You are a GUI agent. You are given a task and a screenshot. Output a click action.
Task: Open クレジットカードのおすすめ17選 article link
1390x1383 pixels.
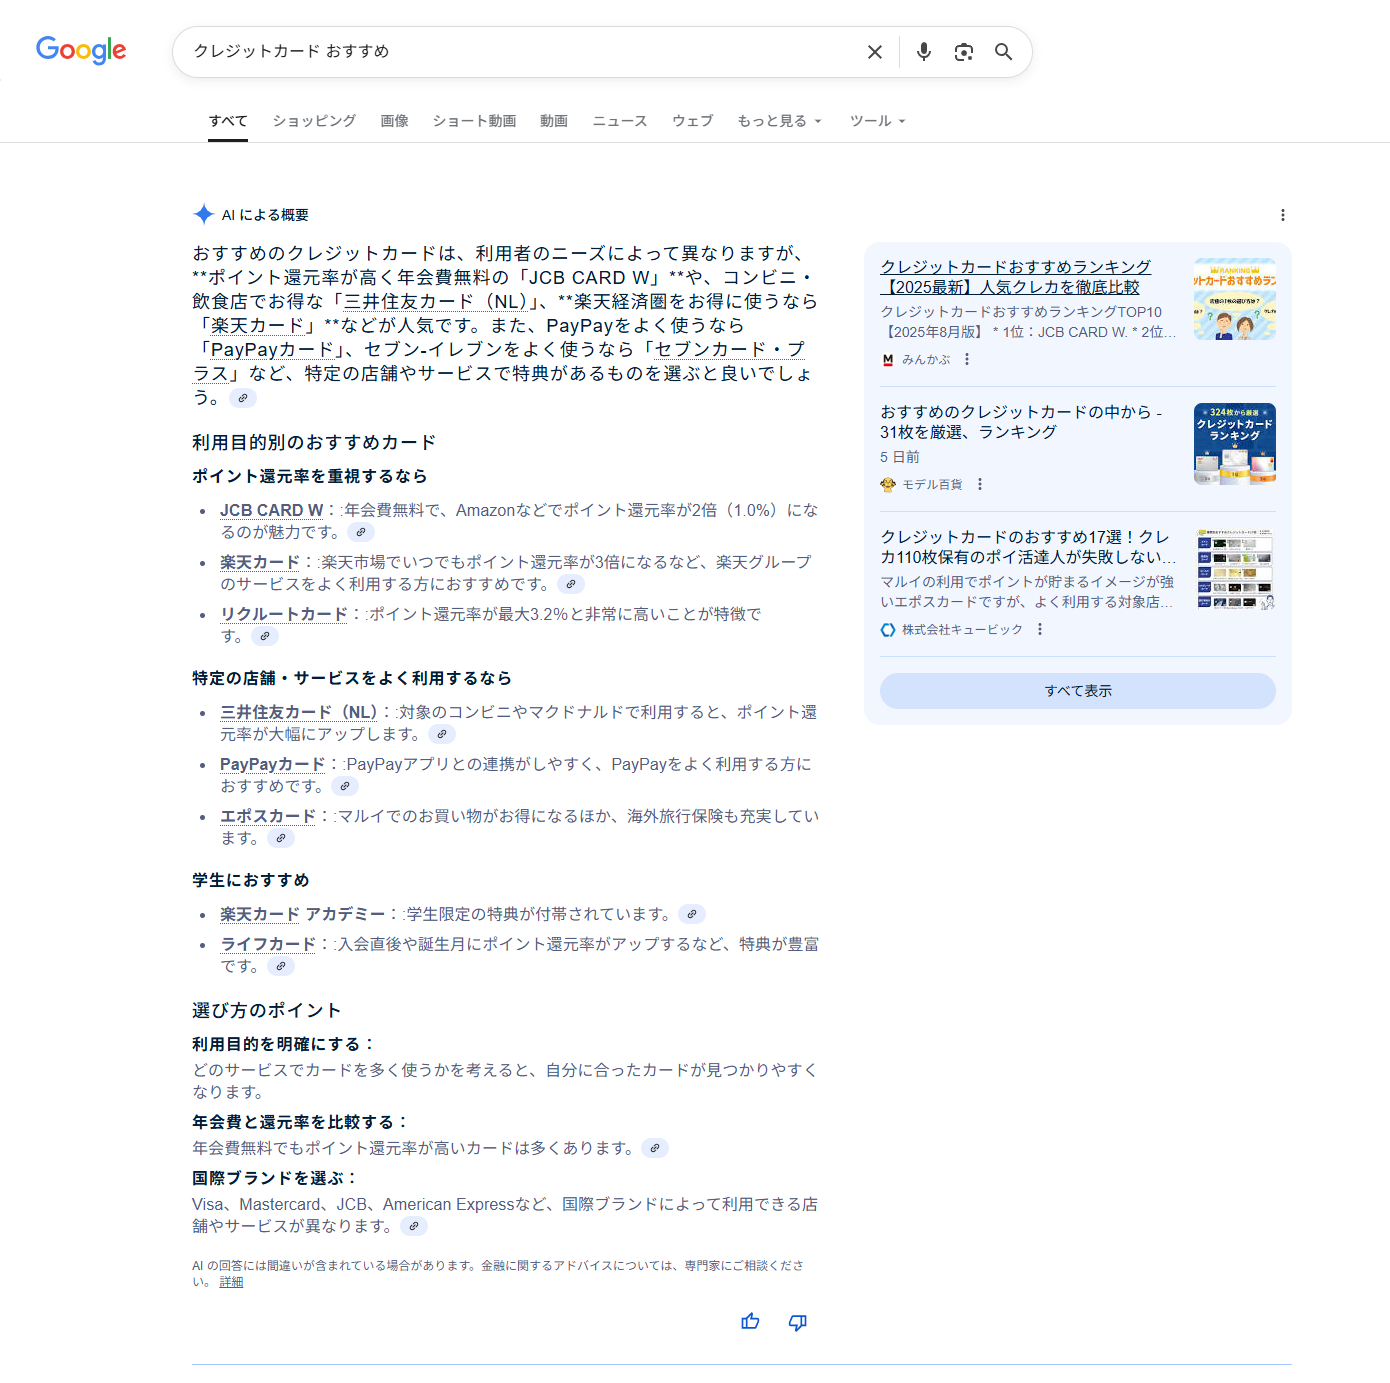coord(1028,547)
